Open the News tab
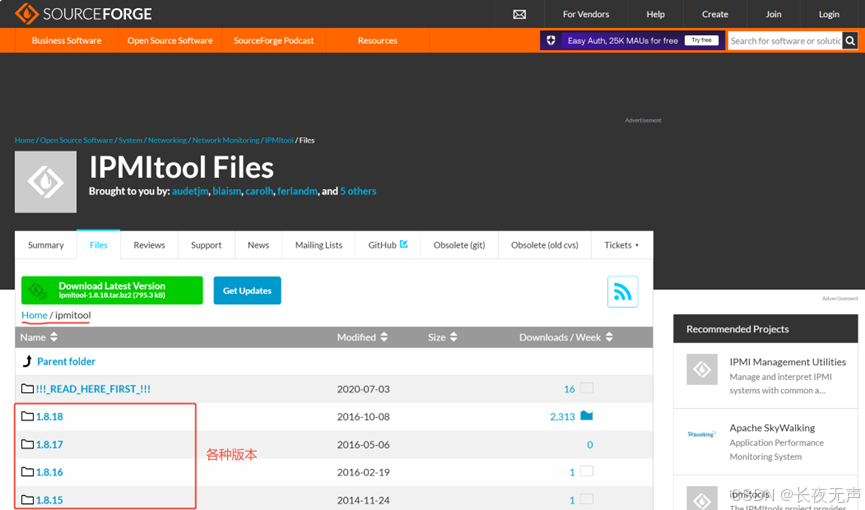Screen dimensions: 865x510 click(258, 245)
